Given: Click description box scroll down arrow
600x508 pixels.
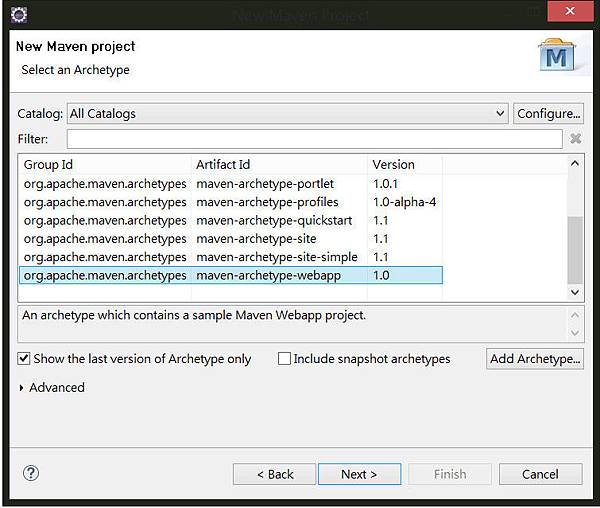Looking at the screenshot, I should [x=575, y=333].
